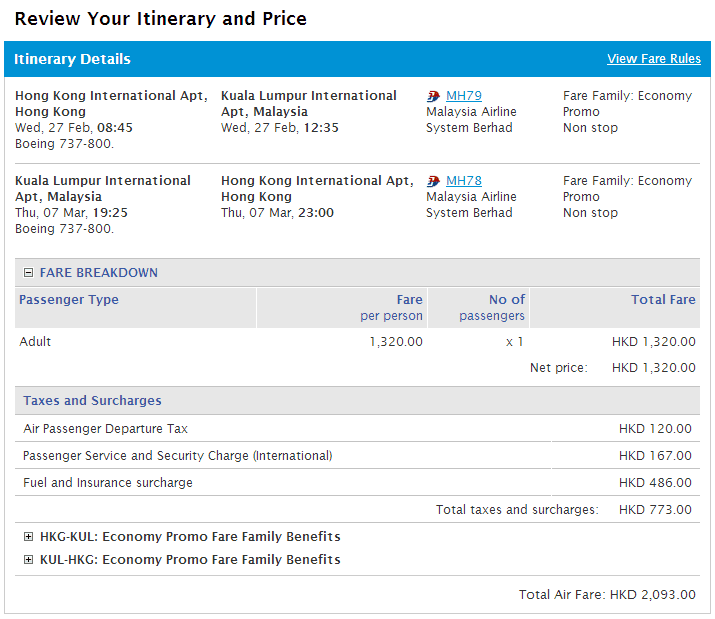Expand HKG-KUL benefits using the plus icon

tap(28, 537)
